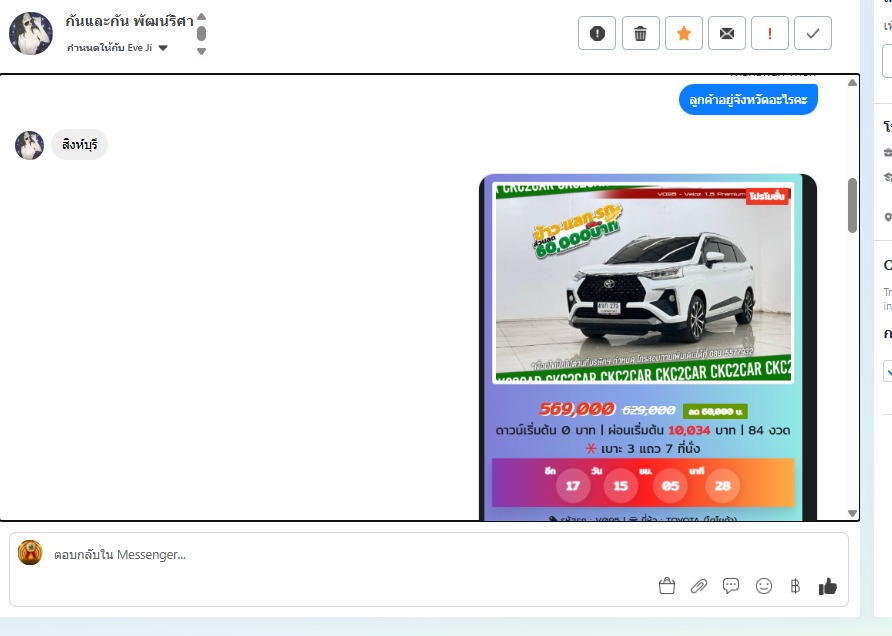Viewport: 892px width, 636px height.
Task: Click the chat vertical scrollbar thumb
Action: pyautogui.click(x=852, y=205)
